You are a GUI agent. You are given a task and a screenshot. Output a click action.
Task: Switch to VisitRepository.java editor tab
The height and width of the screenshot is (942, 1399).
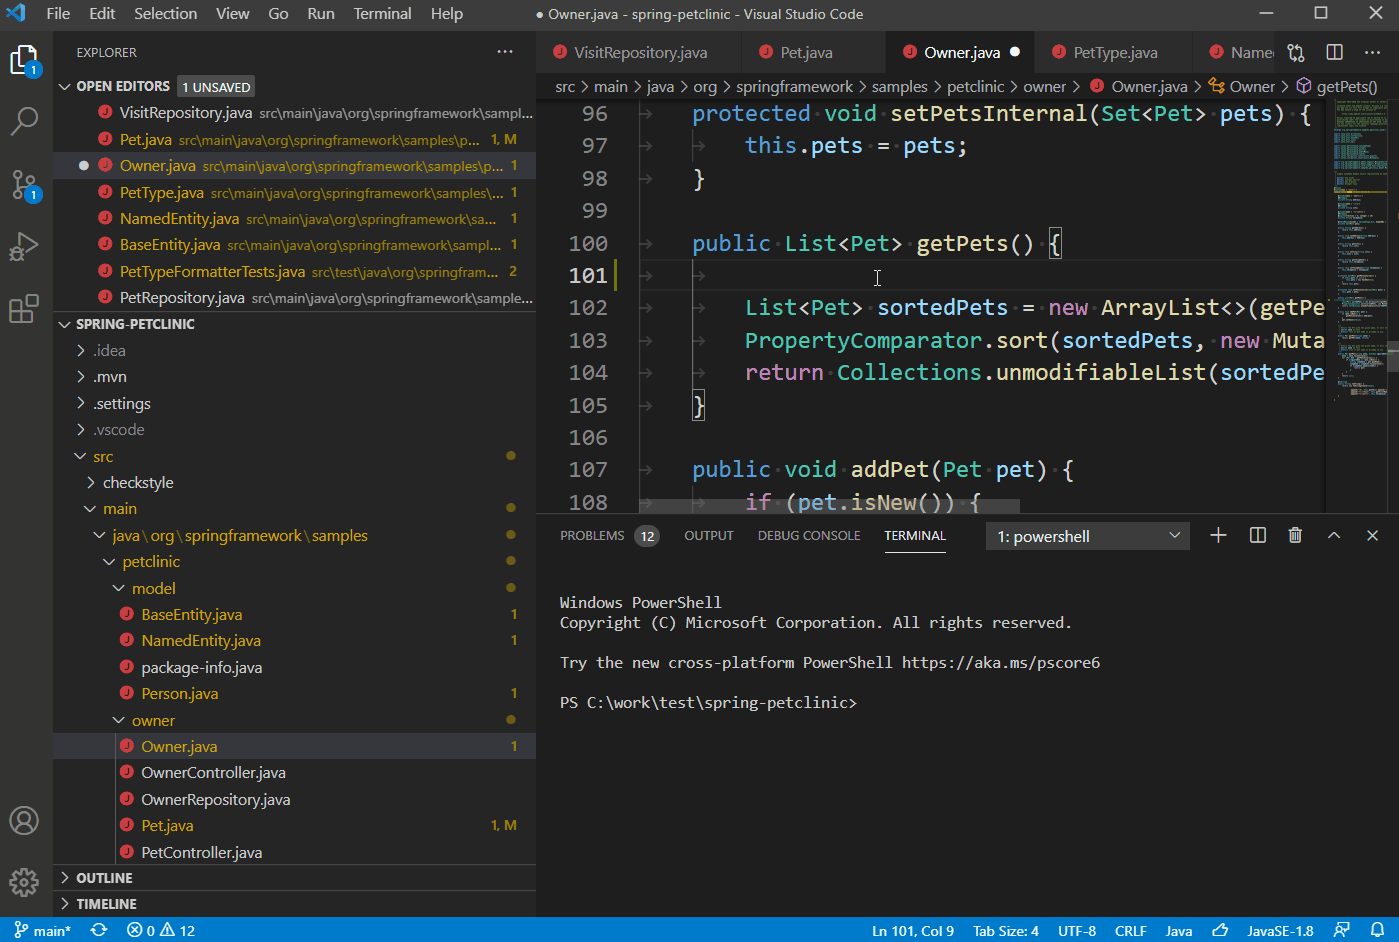[640, 52]
